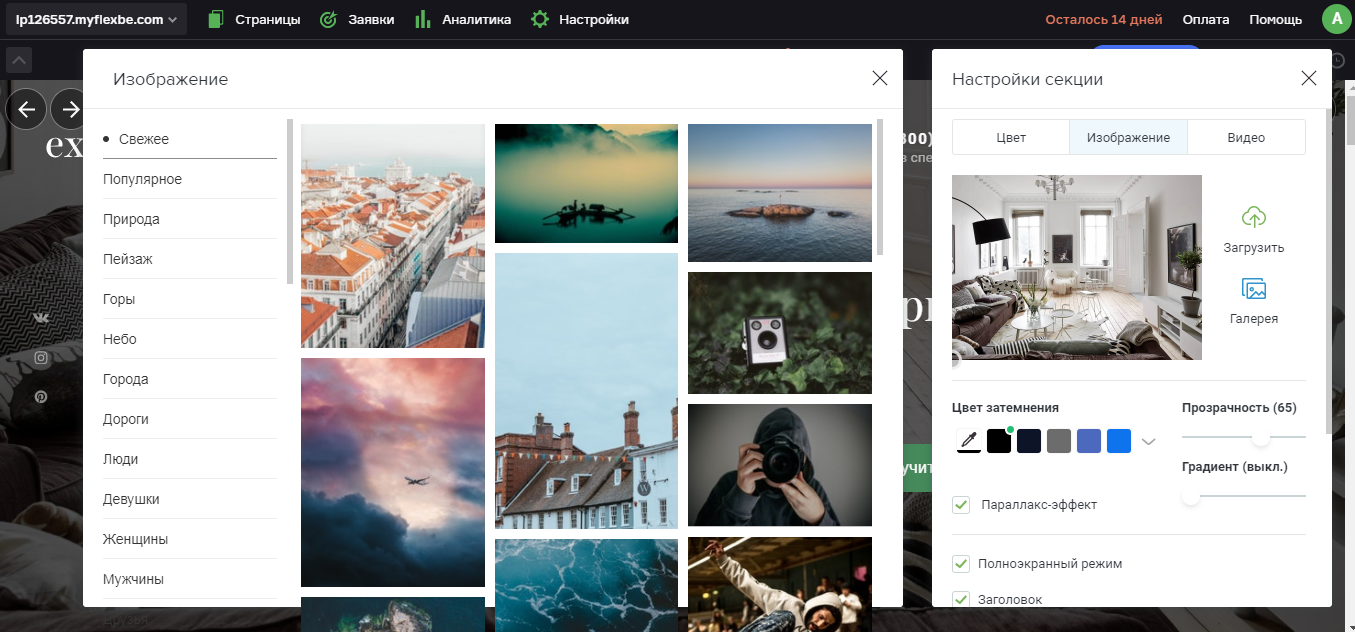Pick the city rooftops aerial photo
Screen dimensions: 1355x632
(x=393, y=236)
